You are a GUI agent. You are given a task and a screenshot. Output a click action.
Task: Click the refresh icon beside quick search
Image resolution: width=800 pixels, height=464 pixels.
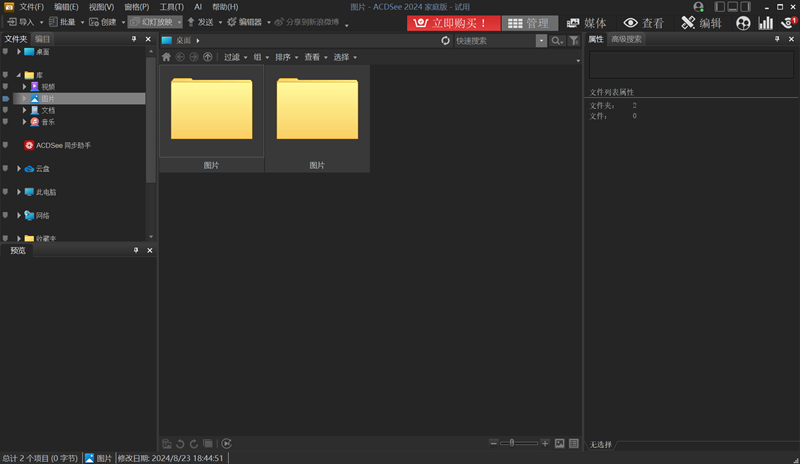(446, 41)
